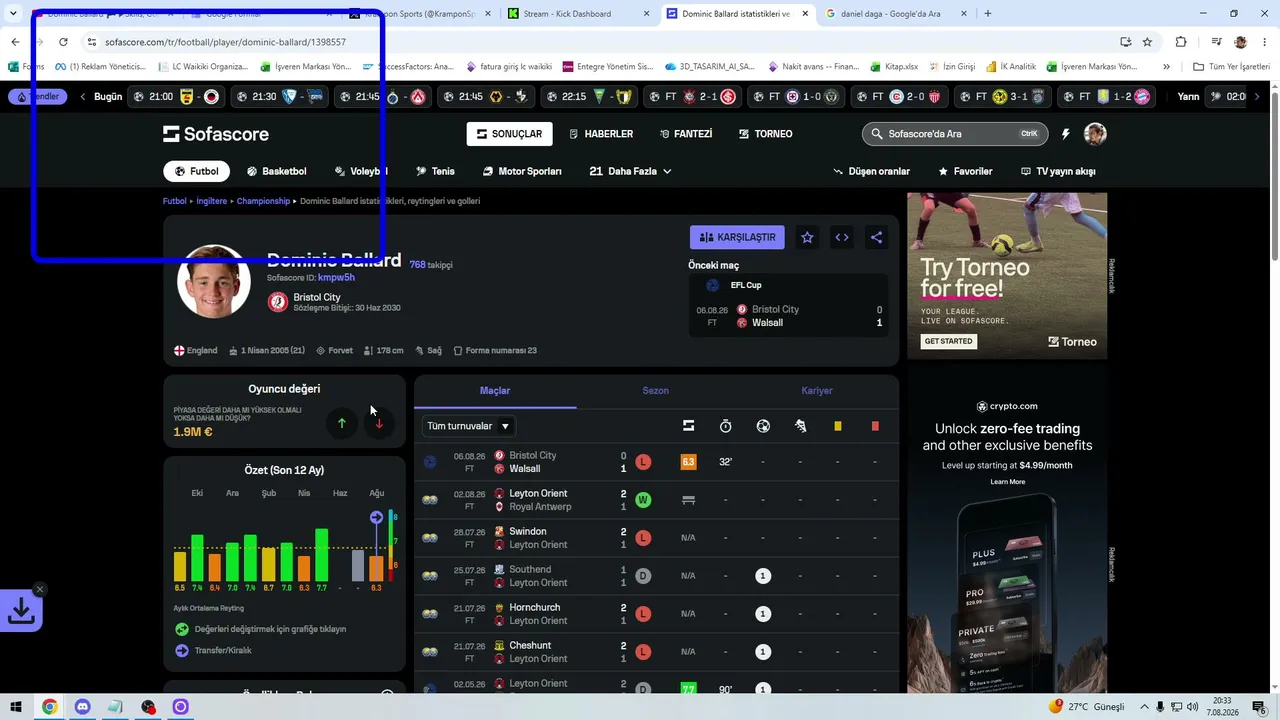Viewport: 1280px width, 720px height.
Task: Open the Fantezi navigation item
Action: click(686, 134)
